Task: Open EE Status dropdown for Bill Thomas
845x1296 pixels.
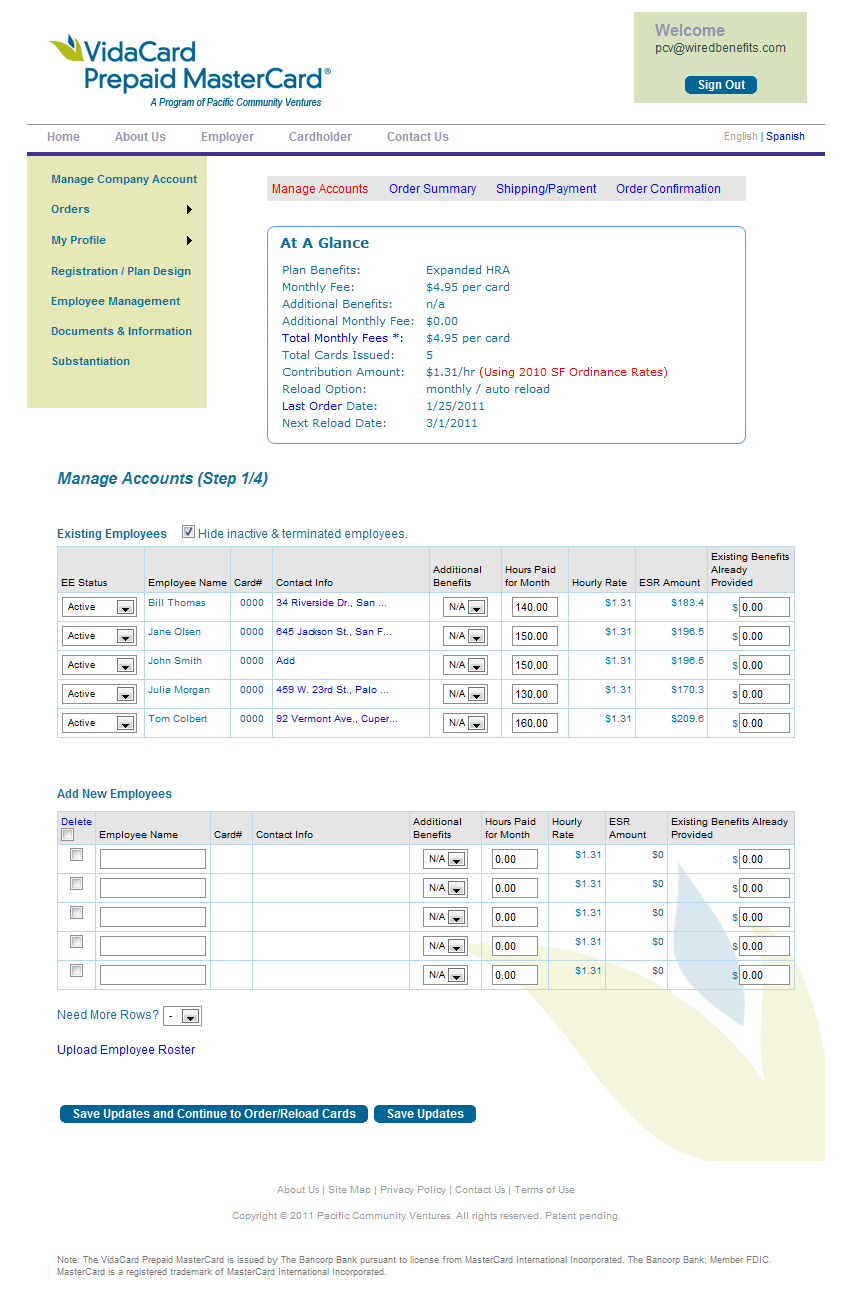Action: 99,607
